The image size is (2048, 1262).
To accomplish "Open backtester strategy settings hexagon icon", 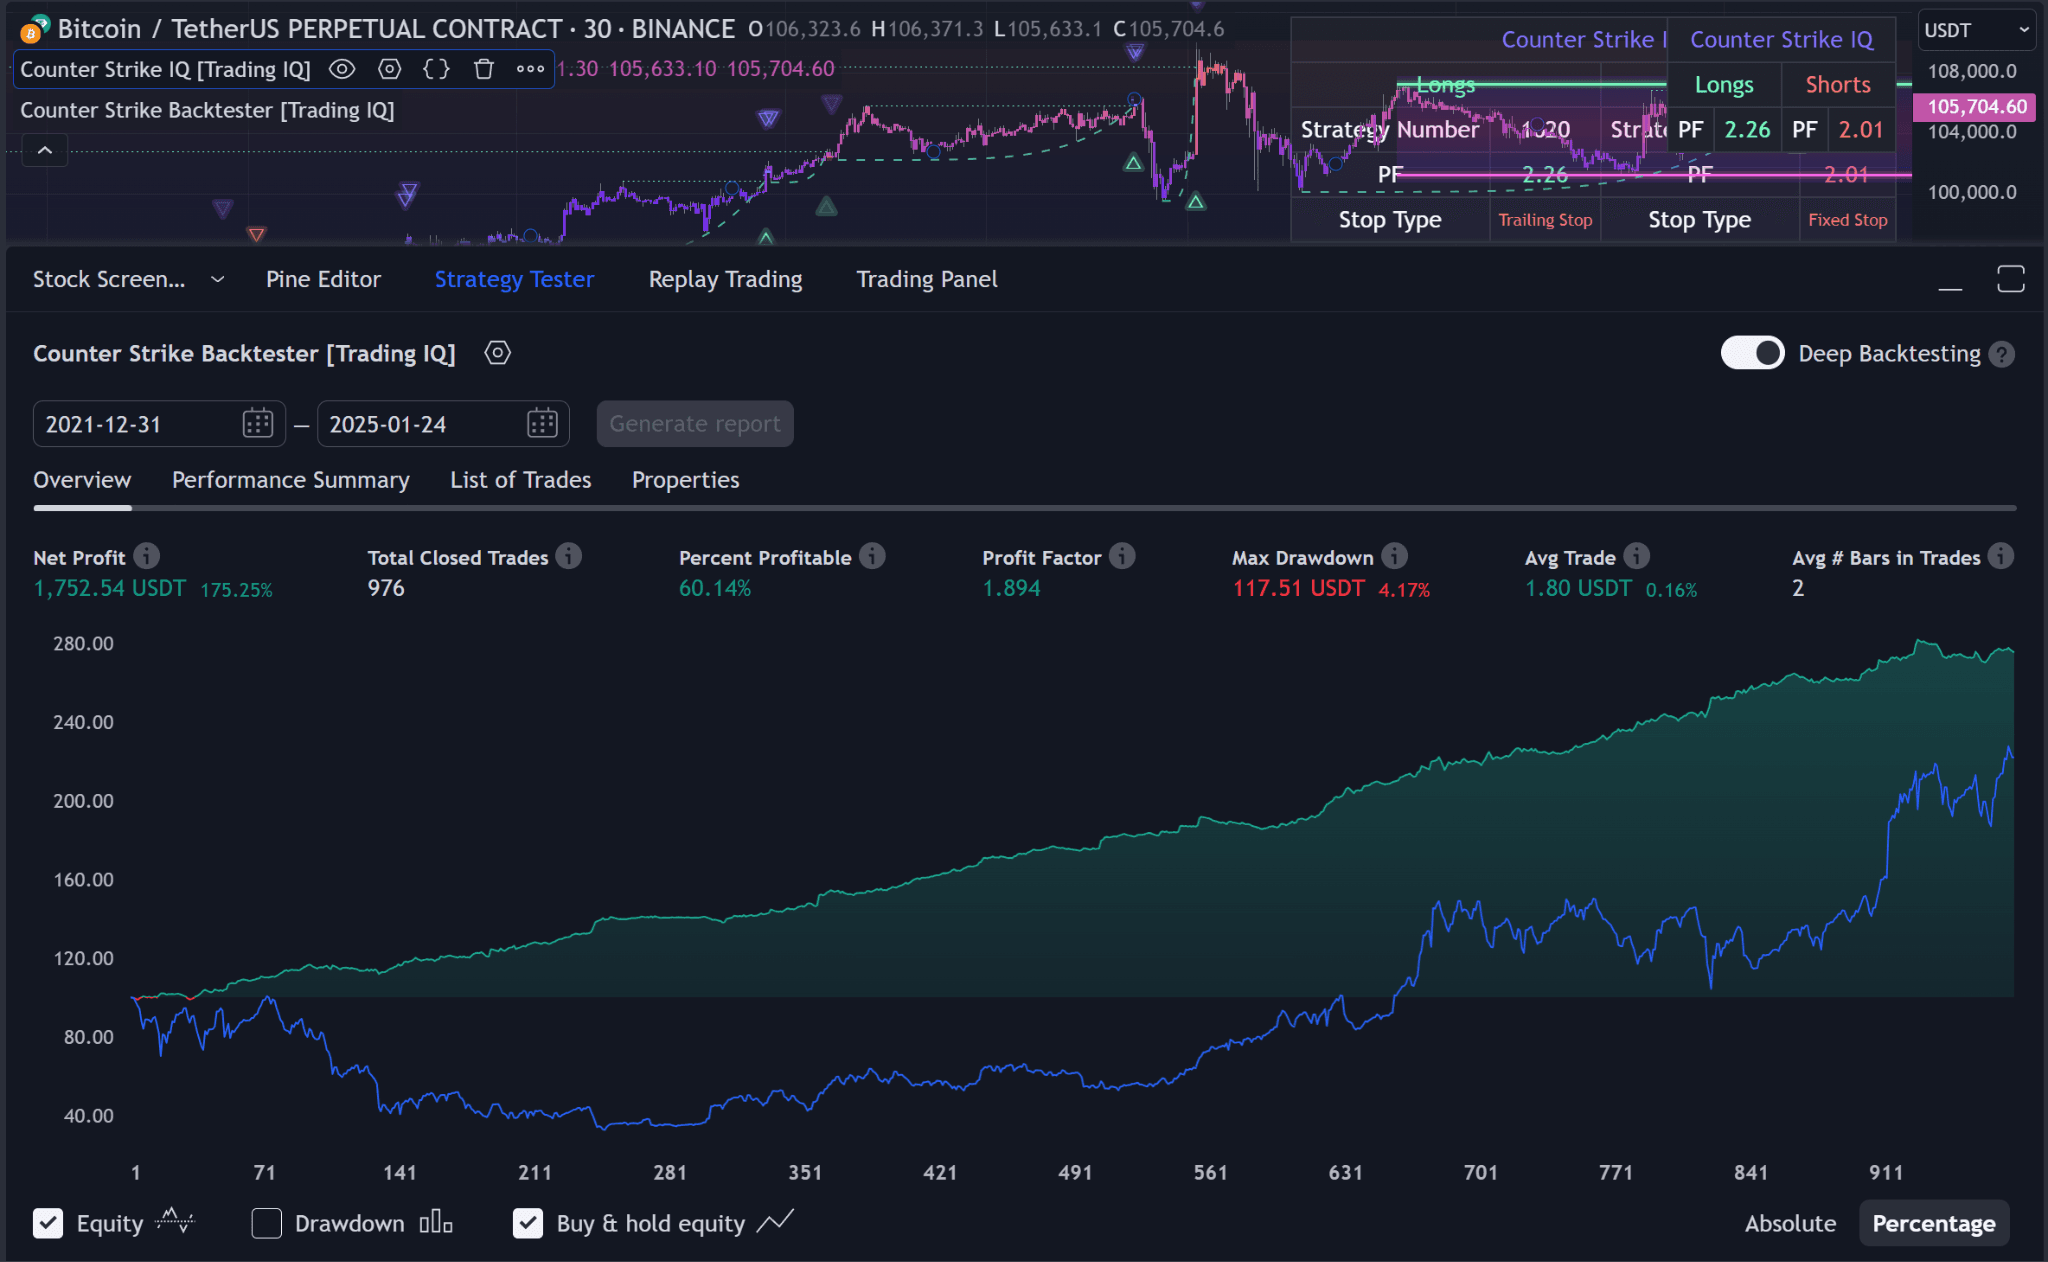I will click(x=497, y=353).
